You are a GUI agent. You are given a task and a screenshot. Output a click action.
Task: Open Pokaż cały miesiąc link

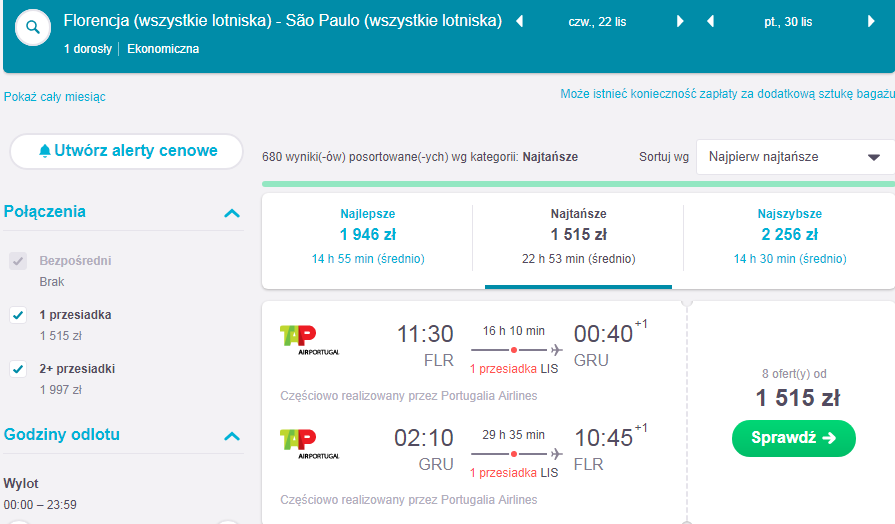point(55,97)
